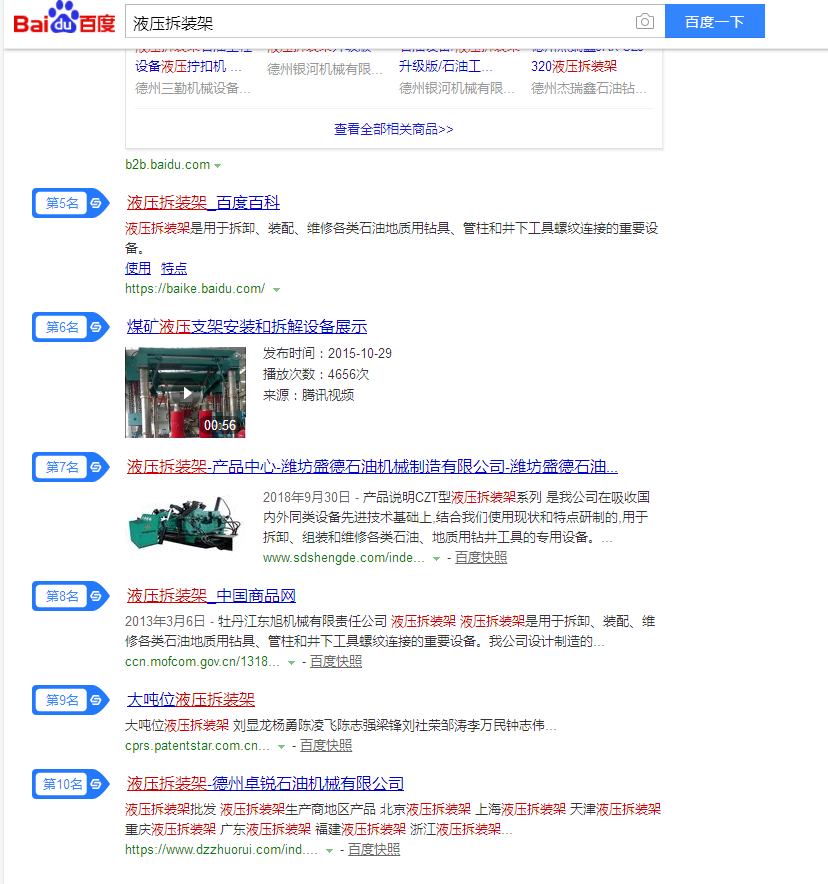Open 百度快照 for the patentstar result
828x884 pixels.
point(326,746)
